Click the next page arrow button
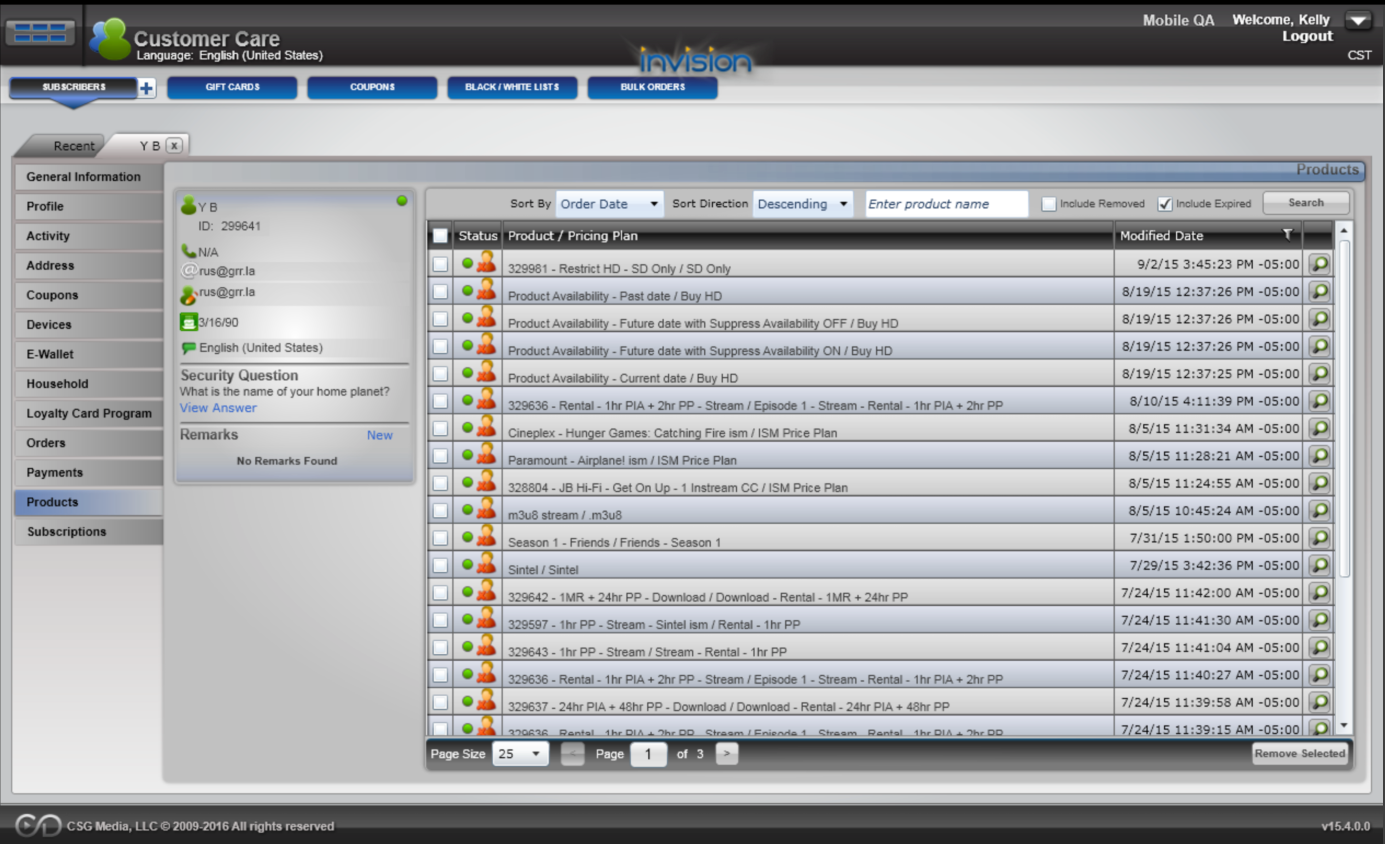This screenshot has width=1385, height=844. [727, 754]
